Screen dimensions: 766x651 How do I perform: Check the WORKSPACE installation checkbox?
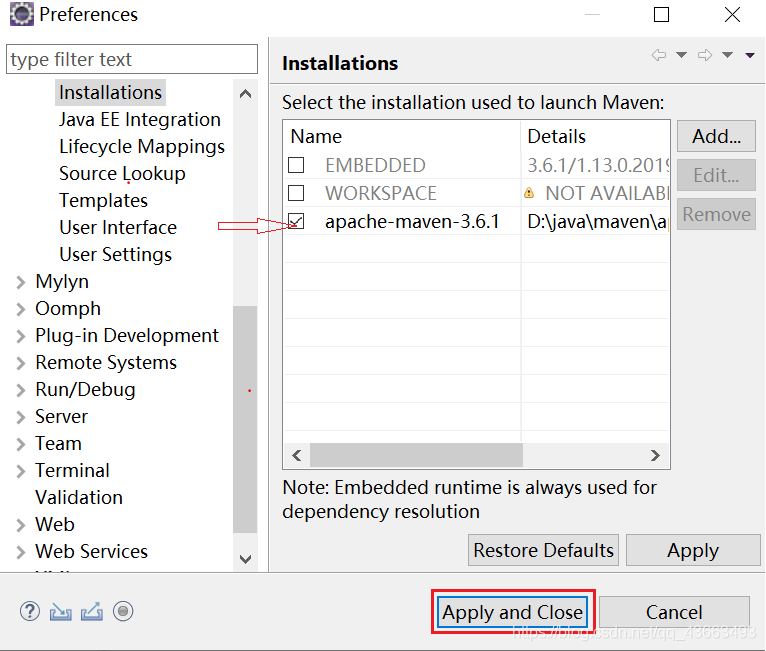[296, 193]
